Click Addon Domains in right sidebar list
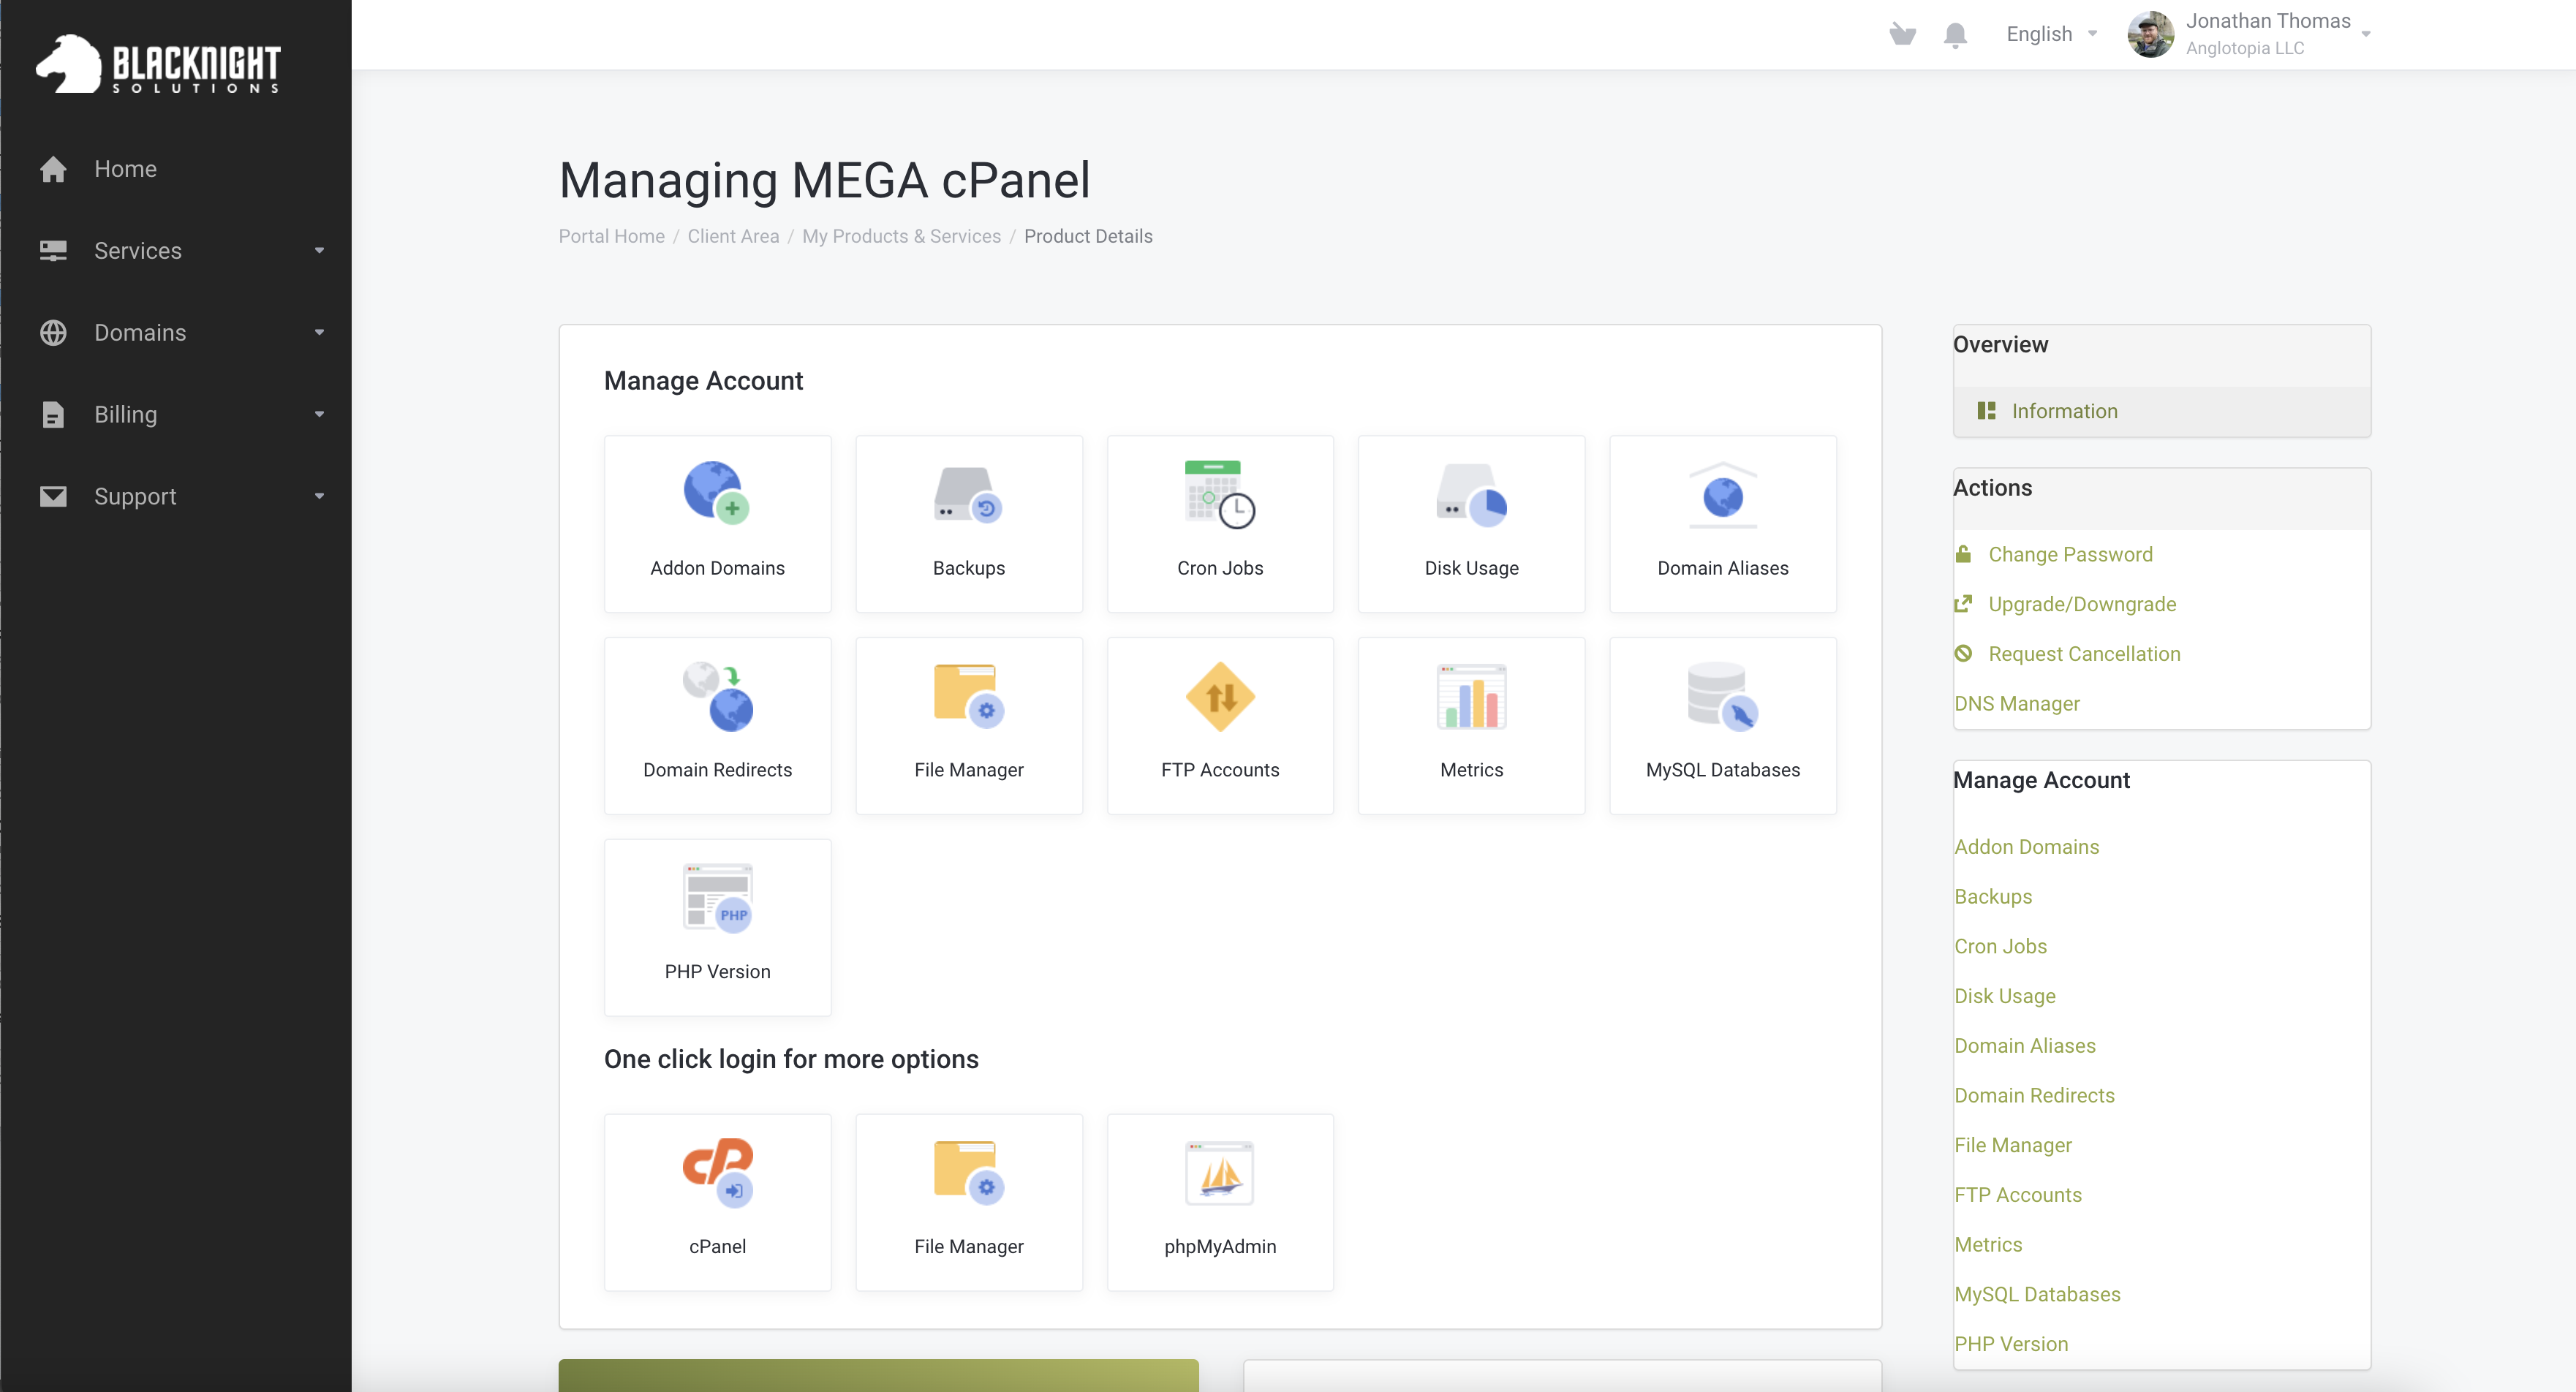Viewport: 2576px width, 1392px height. tap(2026, 846)
